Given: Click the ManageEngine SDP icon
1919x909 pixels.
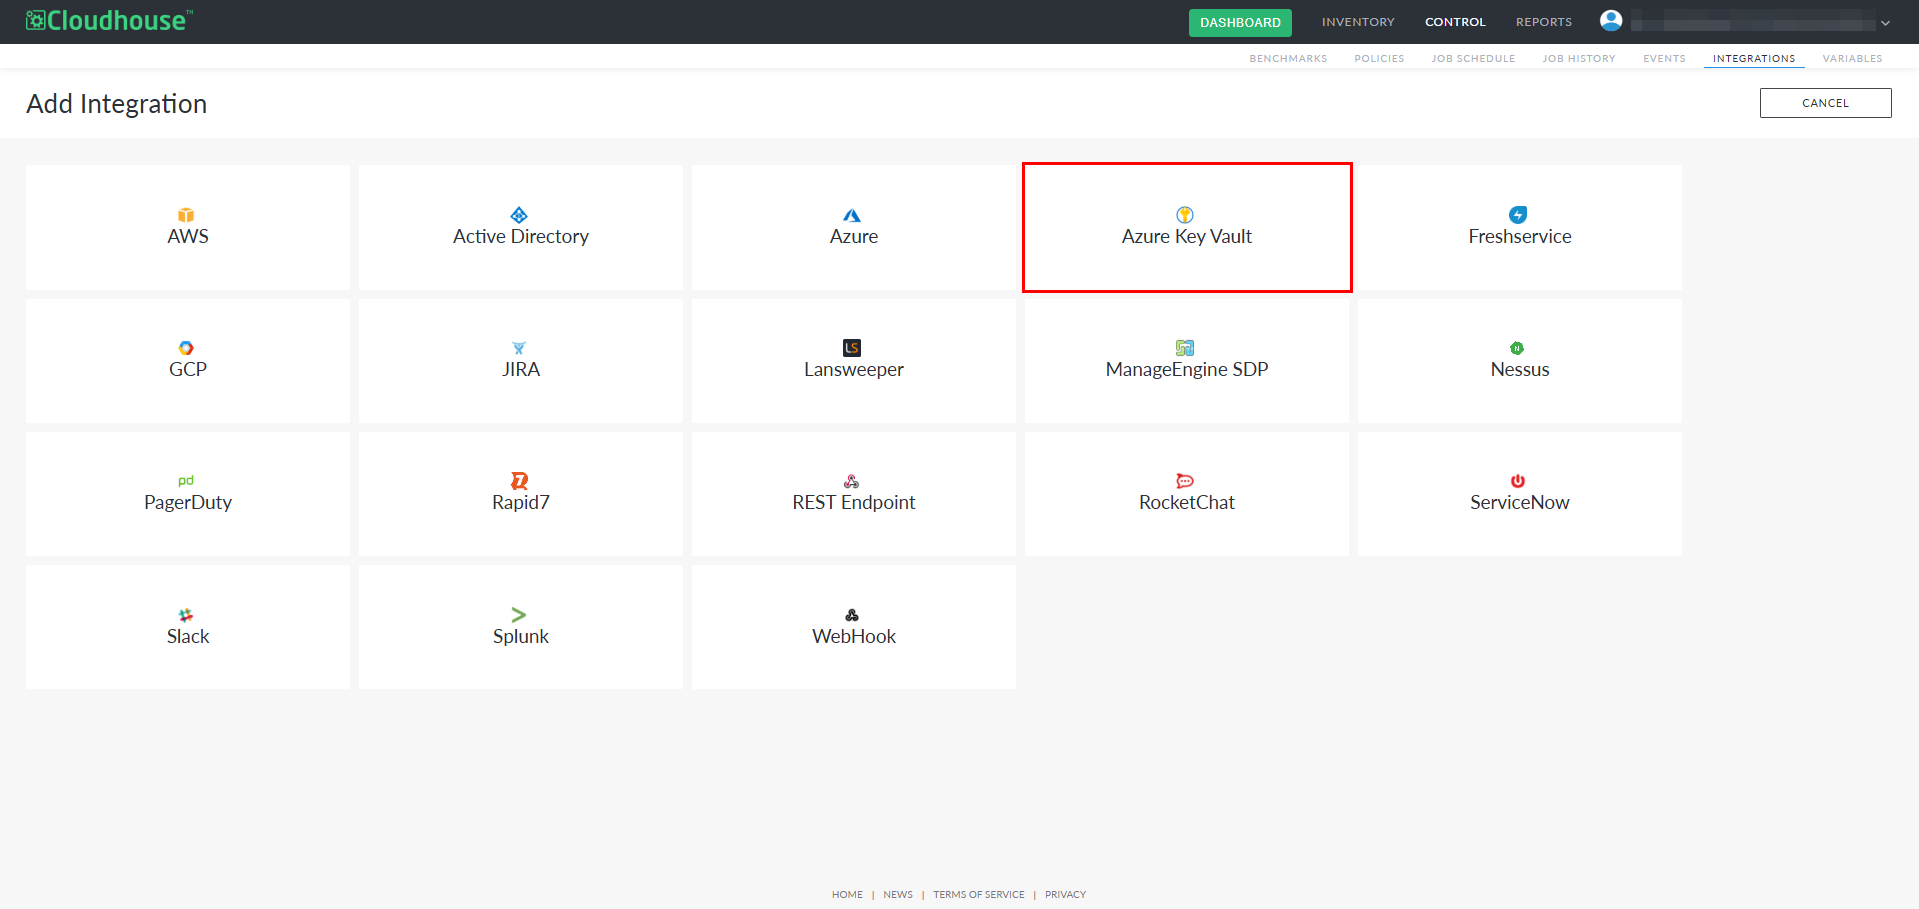Looking at the screenshot, I should [1185, 348].
